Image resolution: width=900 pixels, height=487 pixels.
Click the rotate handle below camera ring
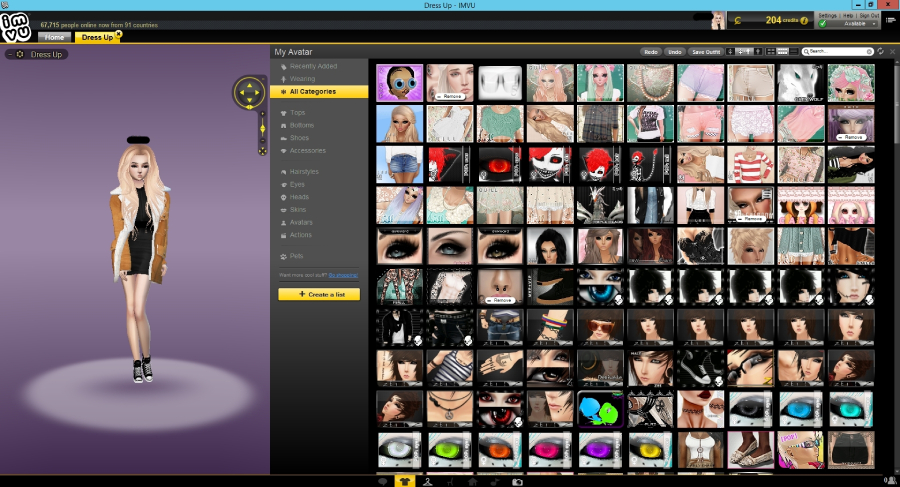(250, 107)
